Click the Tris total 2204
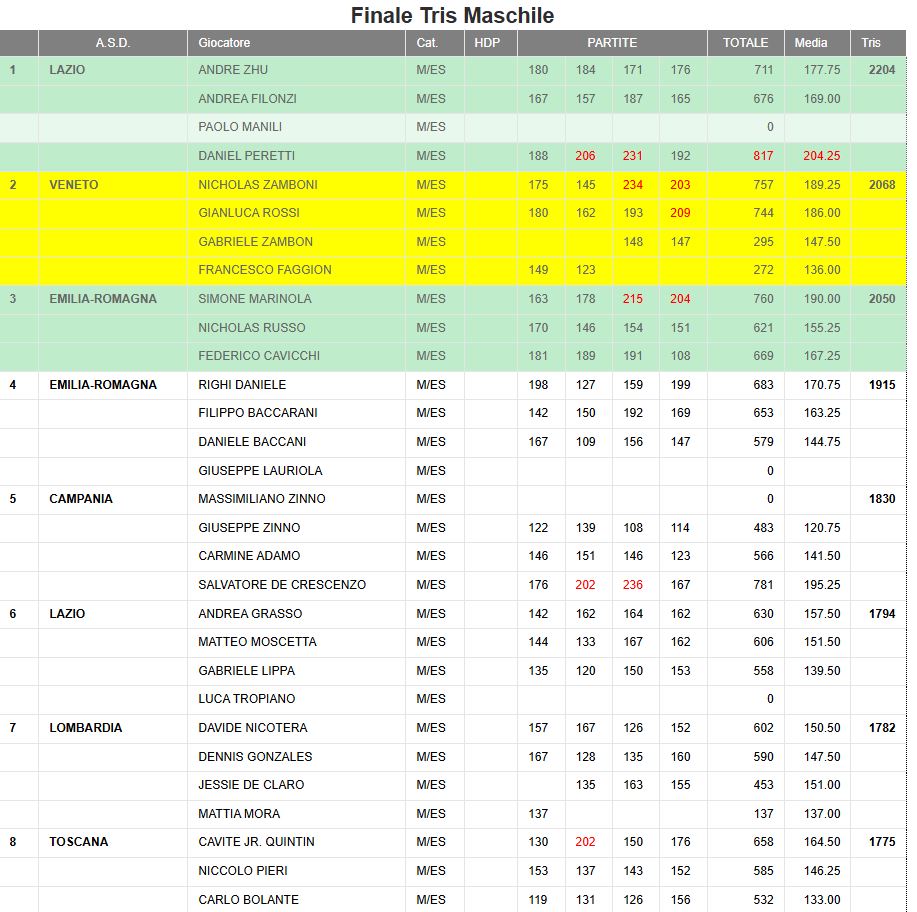 [881, 70]
